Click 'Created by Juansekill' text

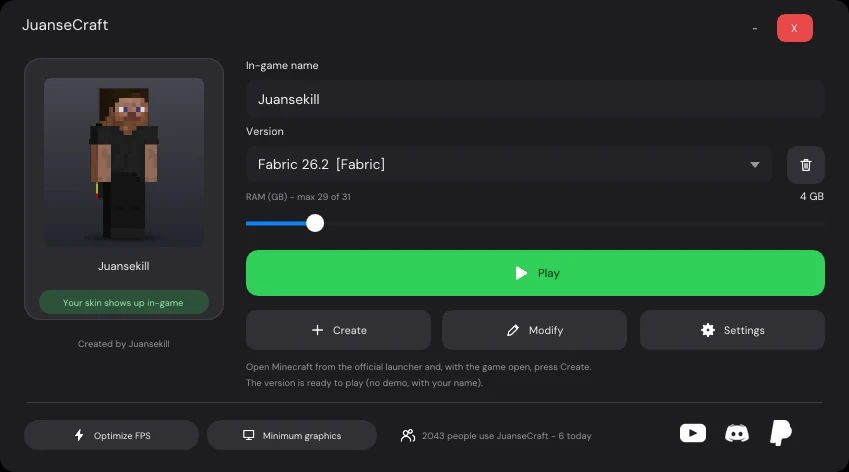click(123, 344)
